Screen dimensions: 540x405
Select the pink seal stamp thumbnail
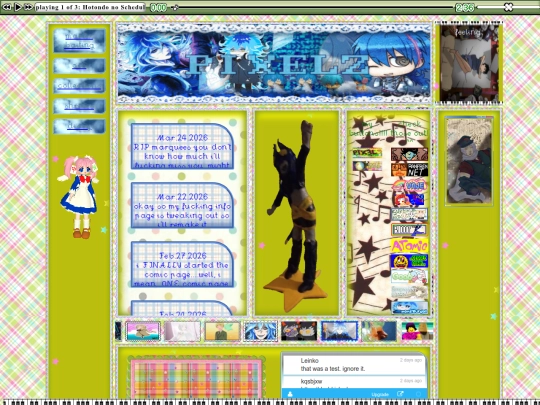click(x=143, y=331)
